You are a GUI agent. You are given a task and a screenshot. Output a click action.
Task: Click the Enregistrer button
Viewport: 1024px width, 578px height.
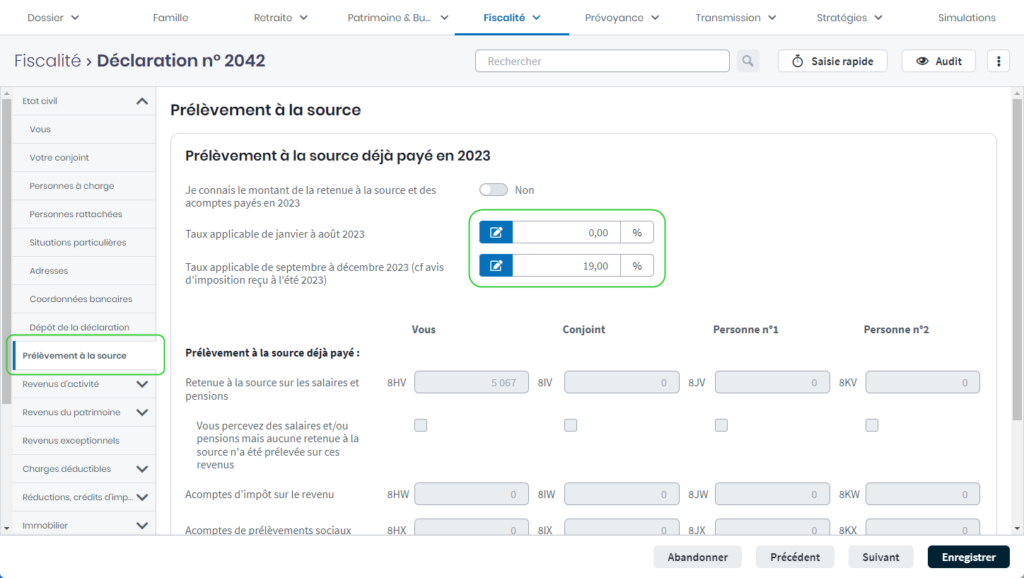click(968, 557)
